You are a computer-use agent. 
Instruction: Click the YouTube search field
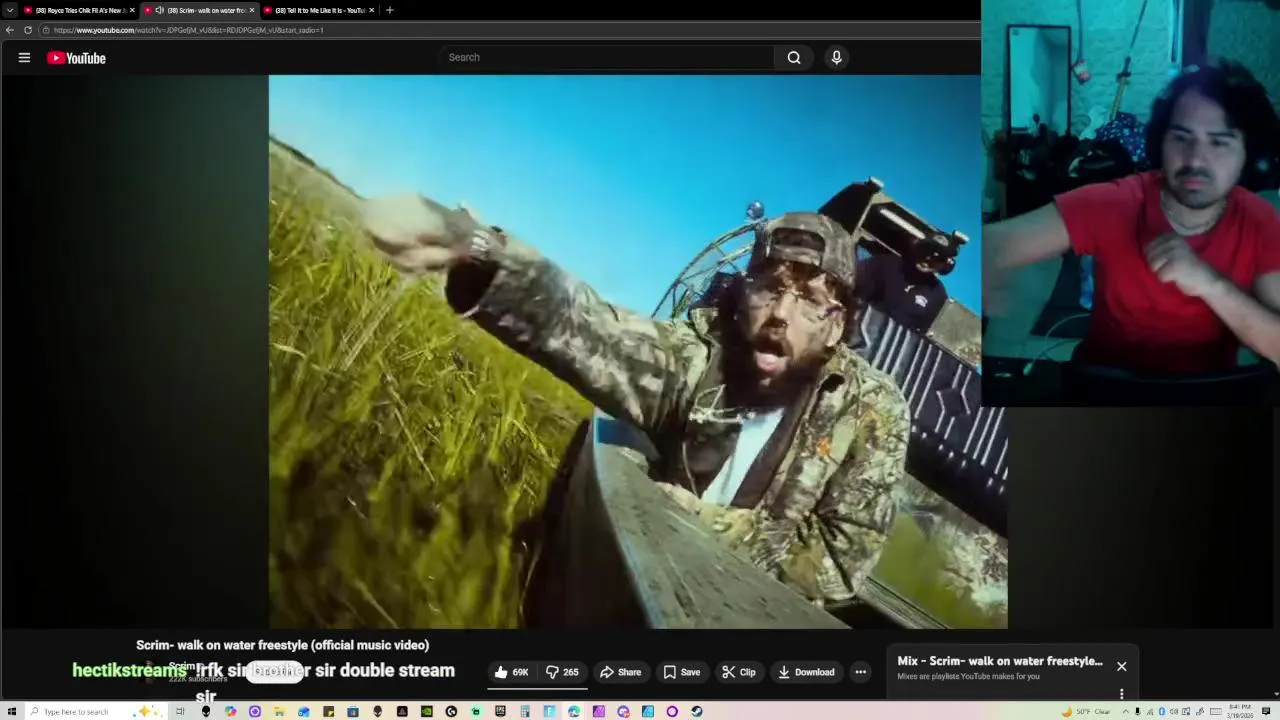[607, 57]
